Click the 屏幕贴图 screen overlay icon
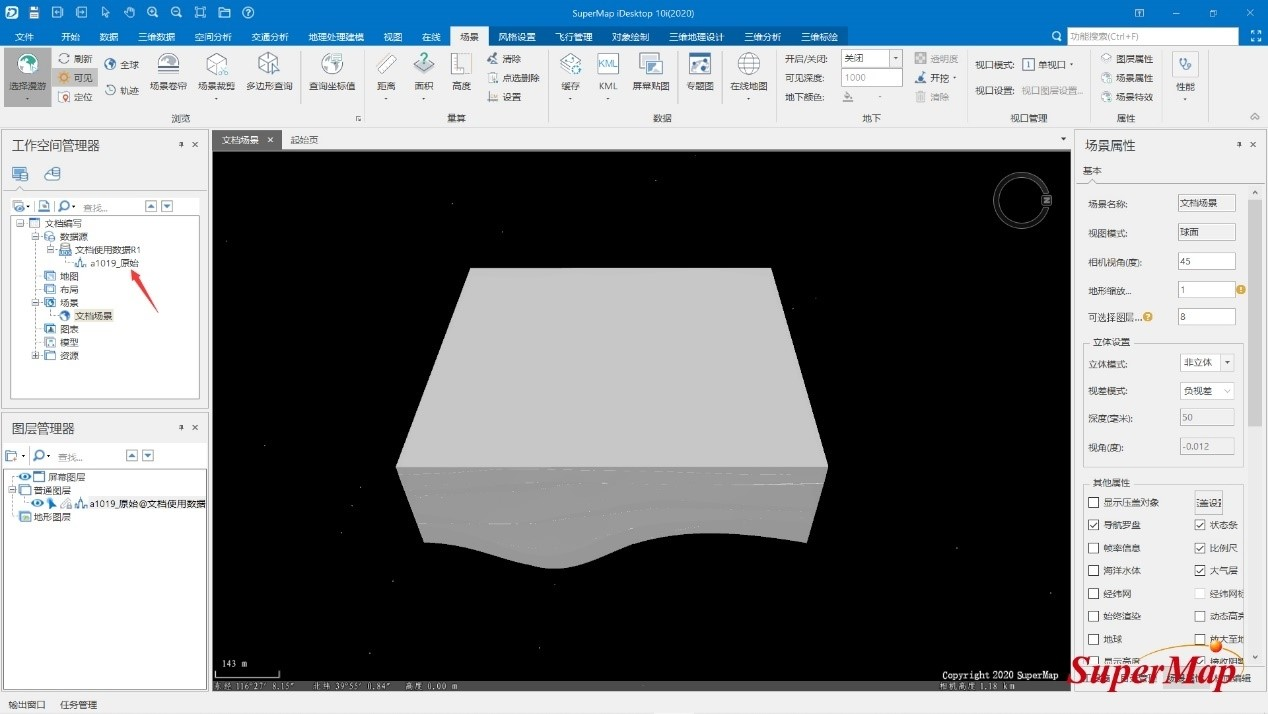The image size is (1268, 714). [650, 68]
